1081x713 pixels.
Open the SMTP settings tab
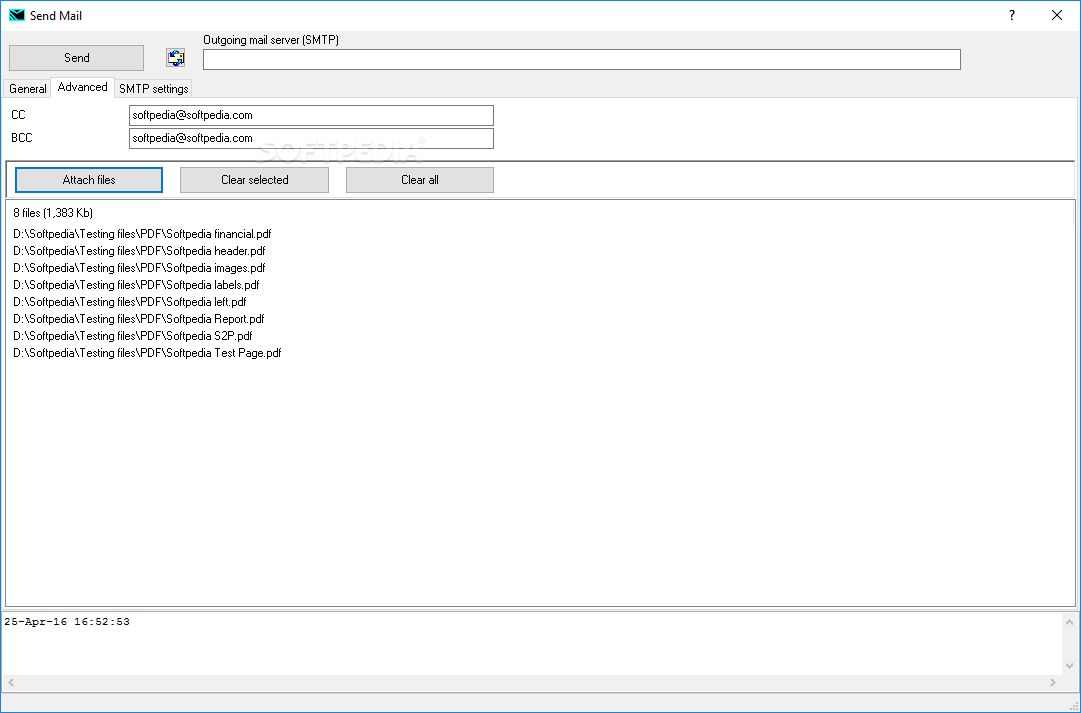(x=154, y=89)
